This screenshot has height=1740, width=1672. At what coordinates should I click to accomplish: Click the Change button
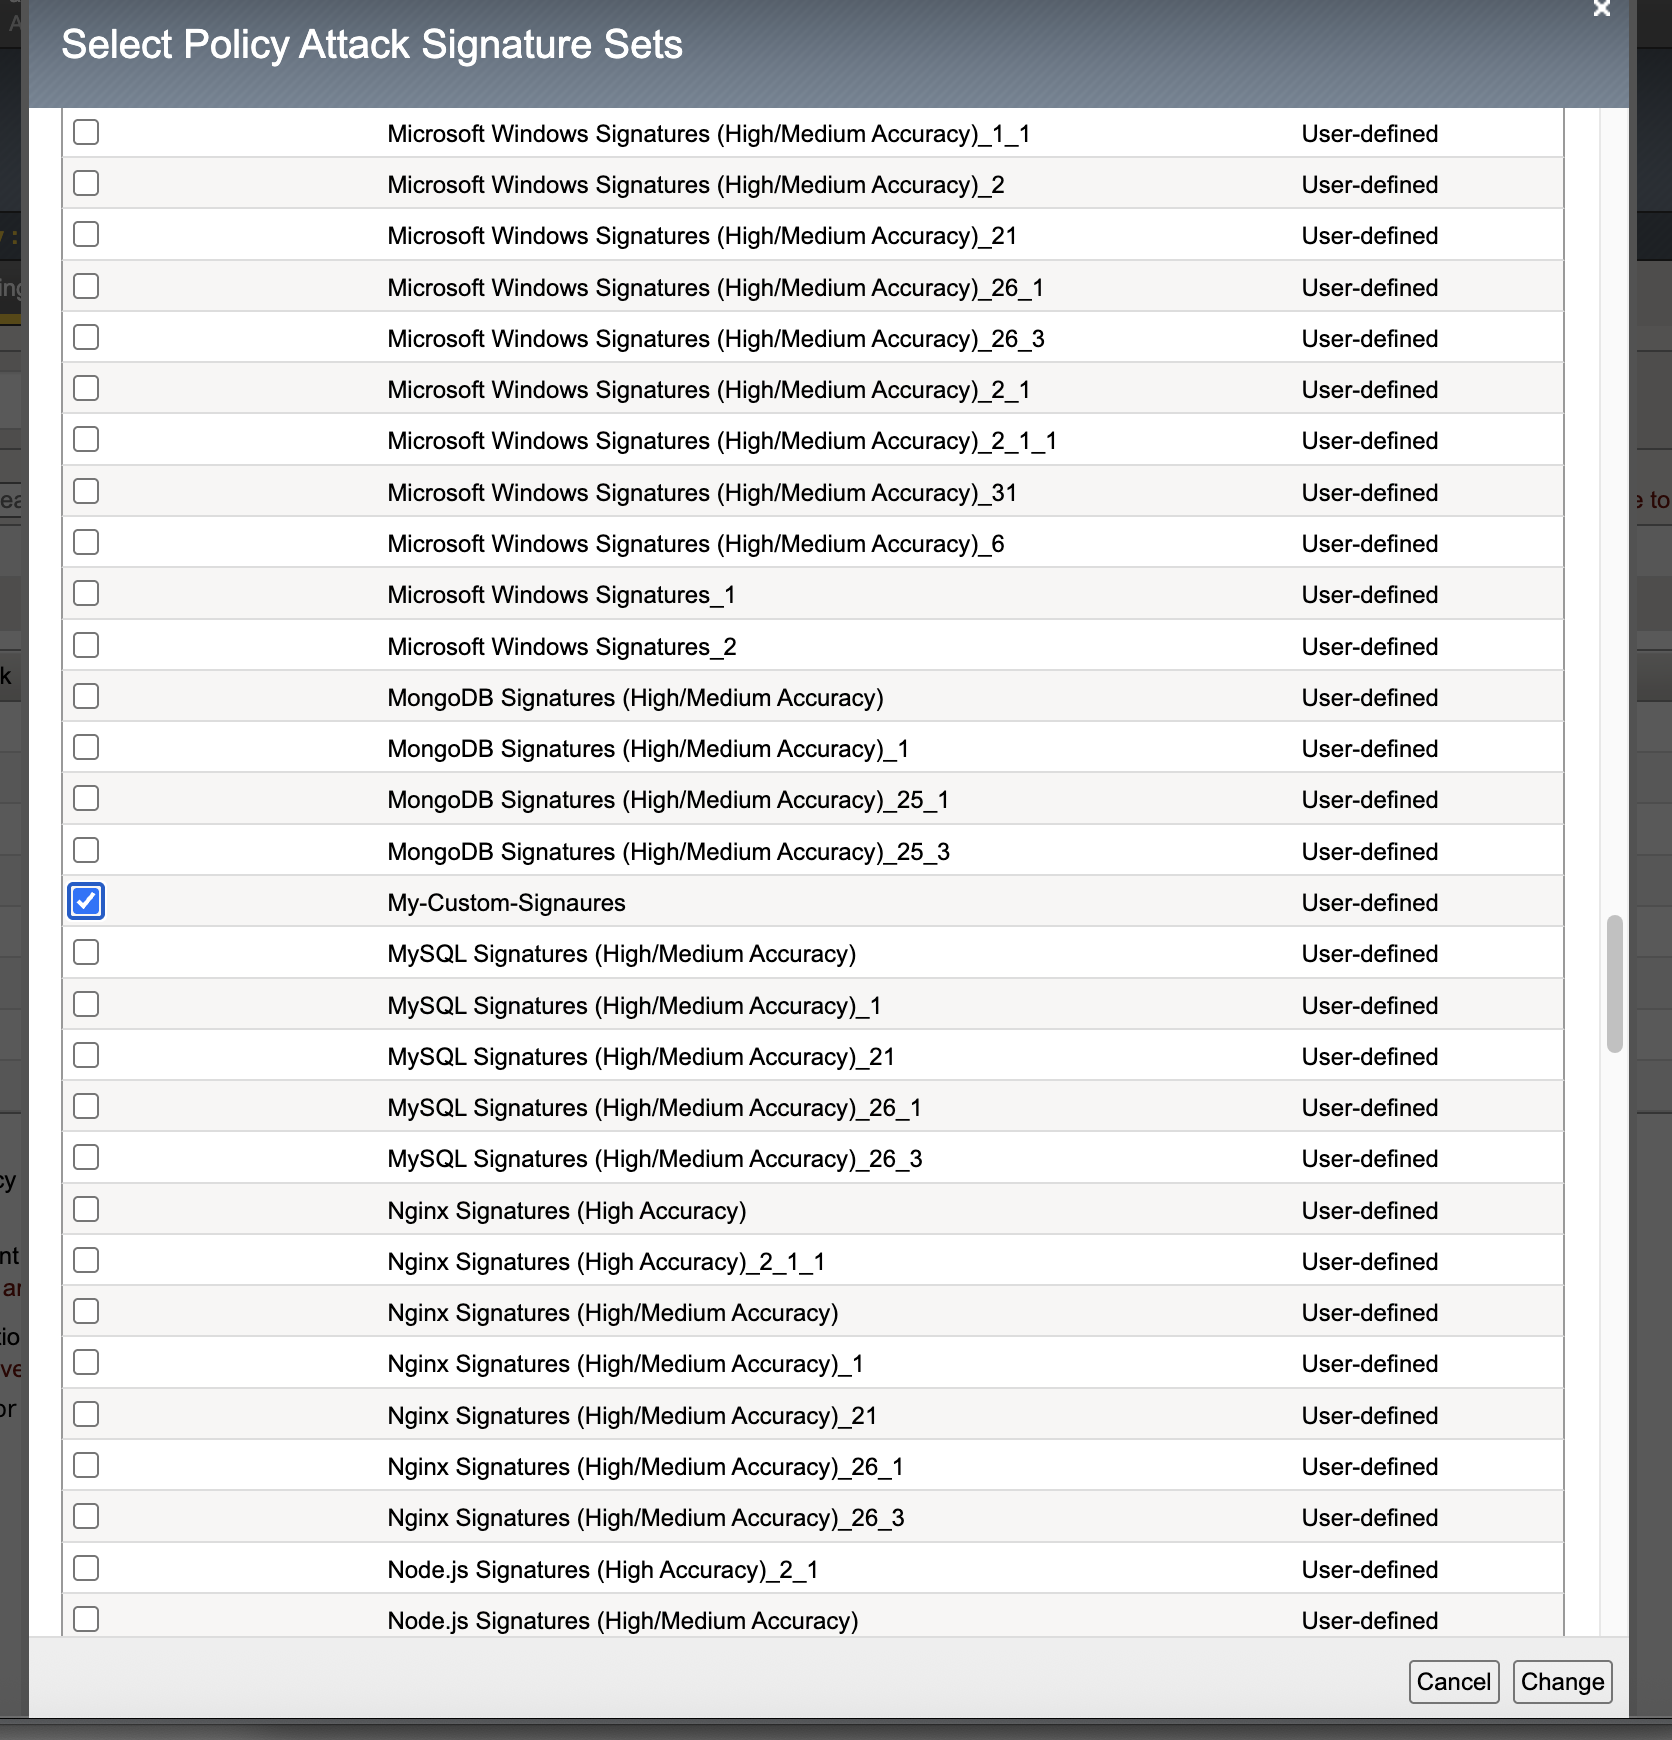coord(1562,1682)
